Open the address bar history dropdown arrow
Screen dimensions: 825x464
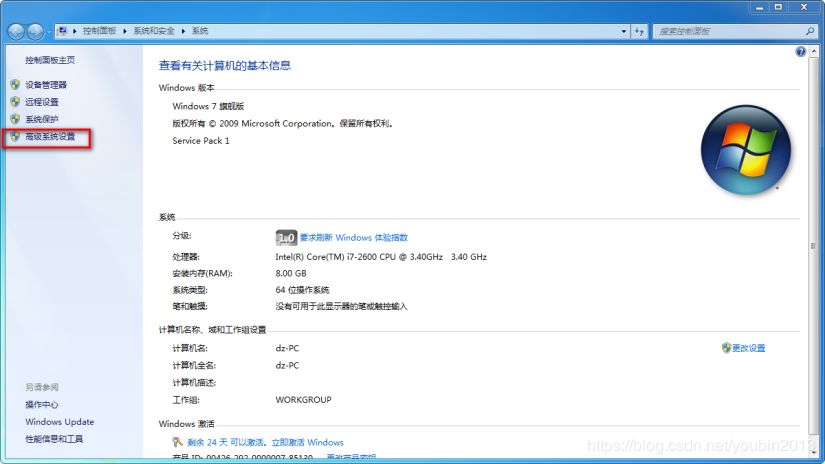point(623,31)
